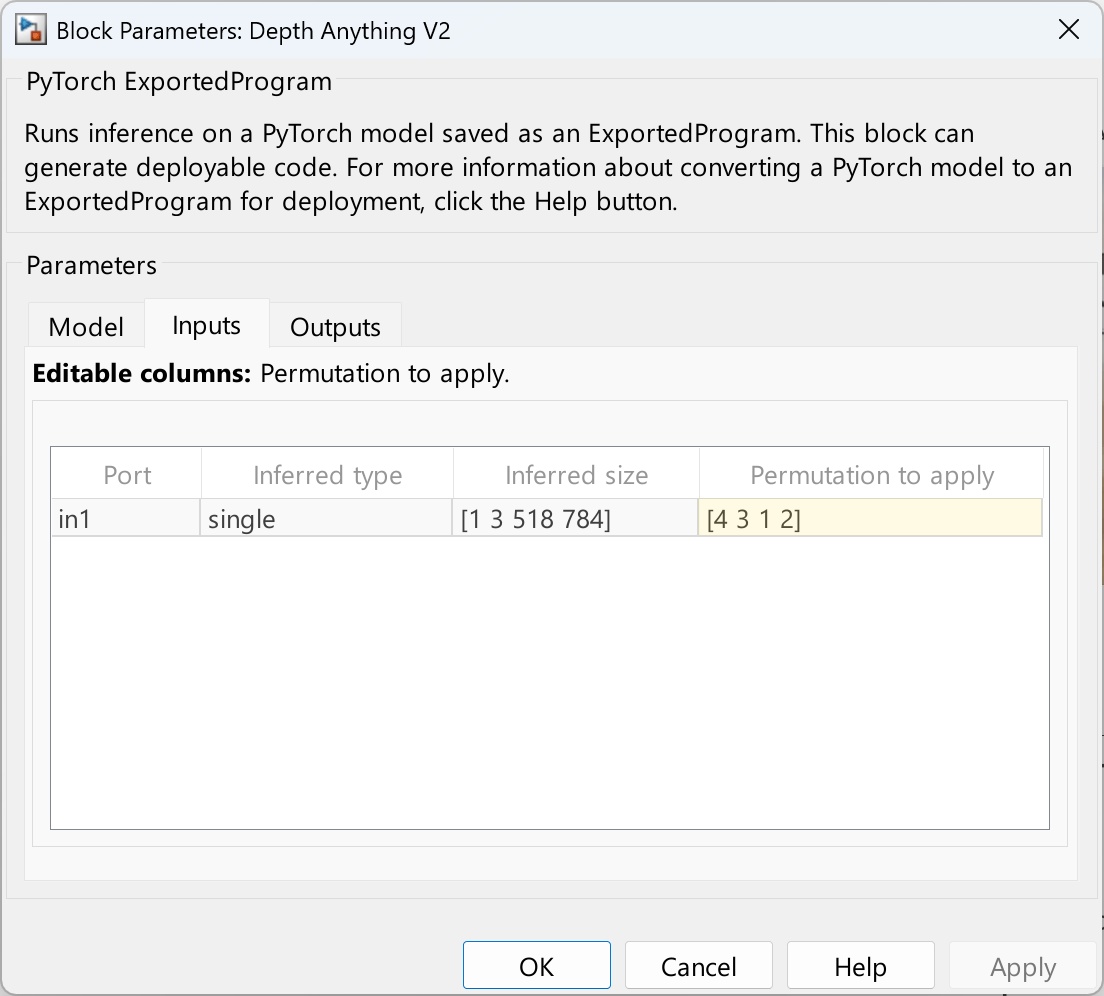The width and height of the screenshot is (1104, 996).
Task: Select the in1 port cell
Action: [126, 519]
